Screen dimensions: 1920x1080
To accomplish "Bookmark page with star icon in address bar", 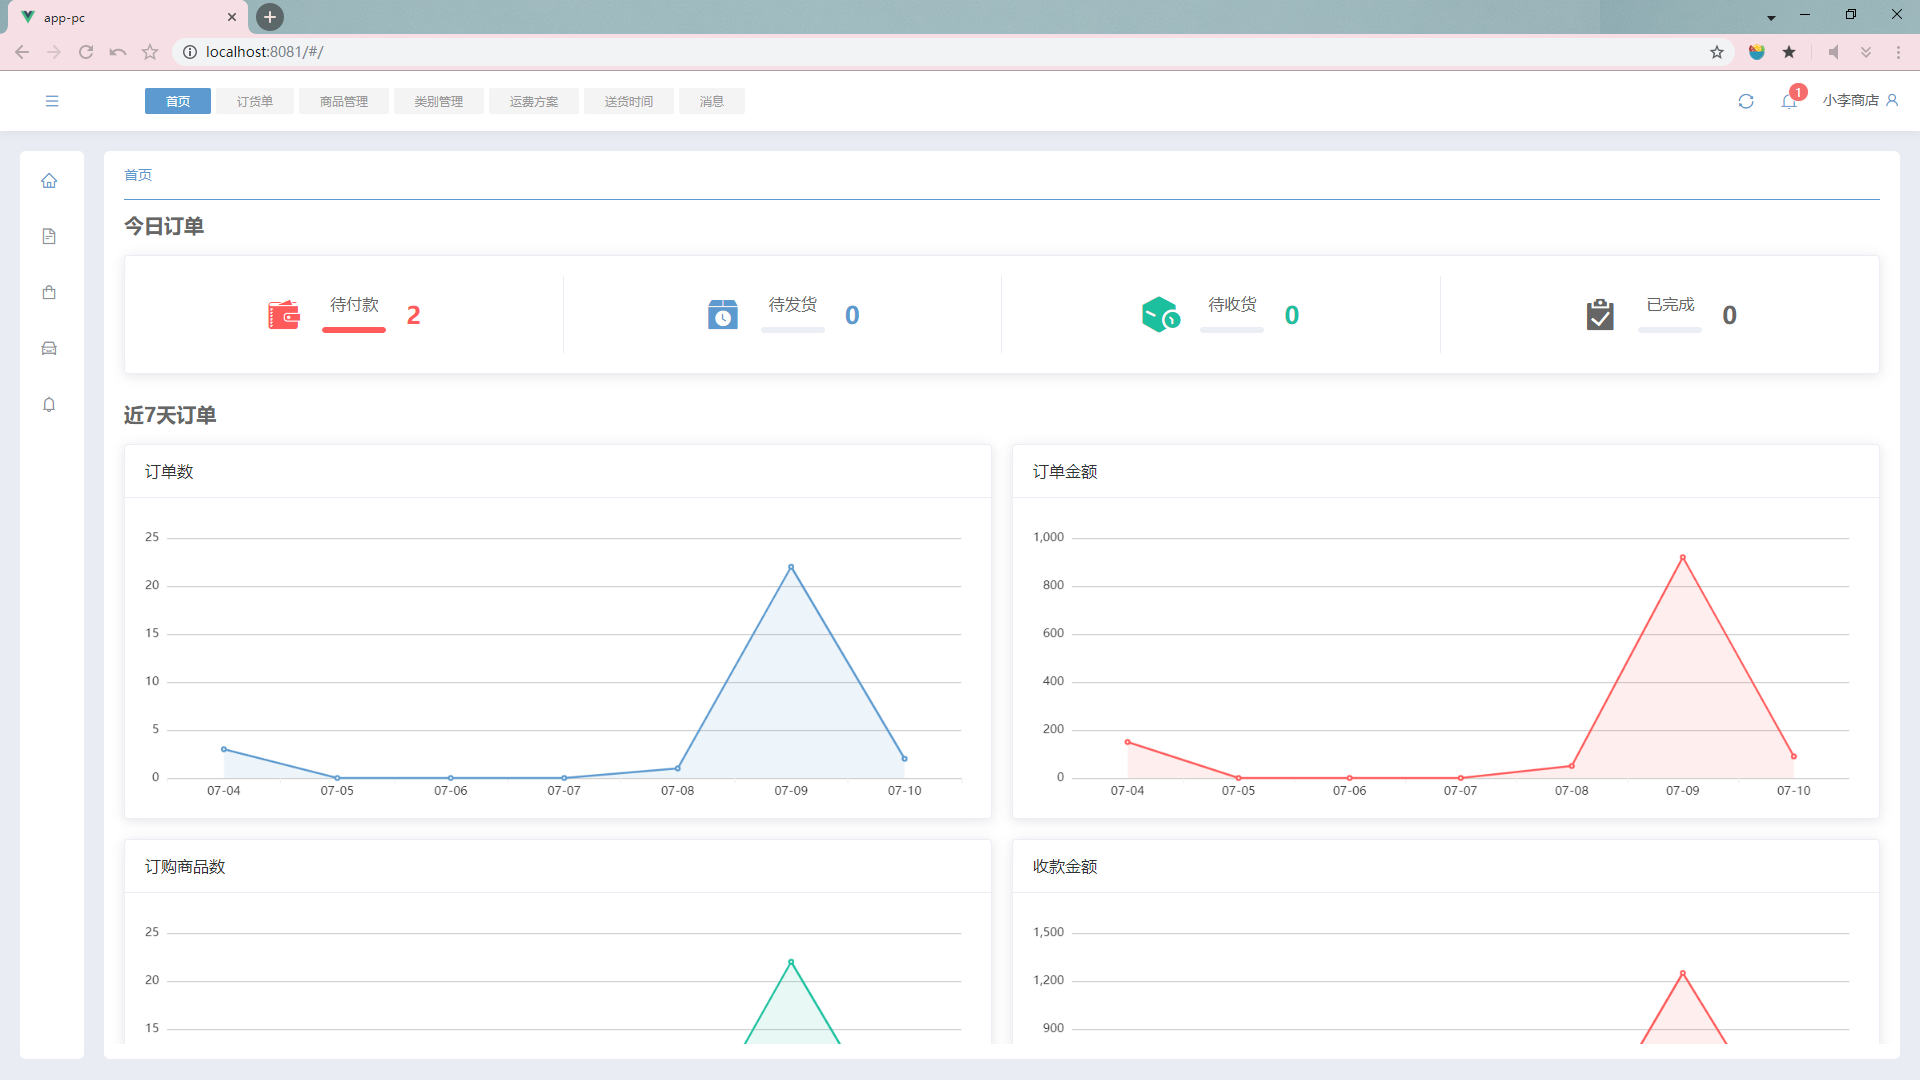I will (x=1717, y=52).
